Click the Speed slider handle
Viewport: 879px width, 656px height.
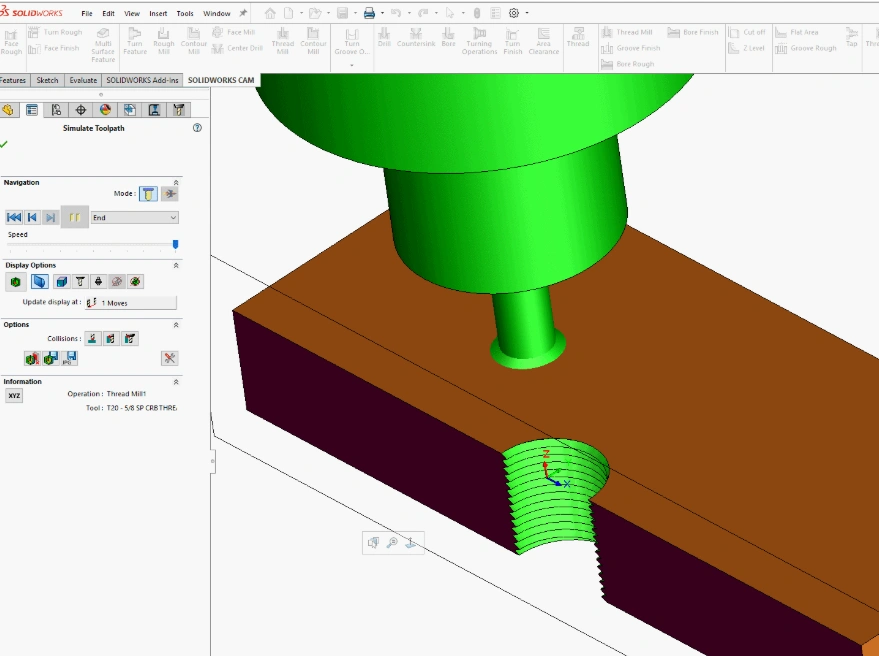175,244
